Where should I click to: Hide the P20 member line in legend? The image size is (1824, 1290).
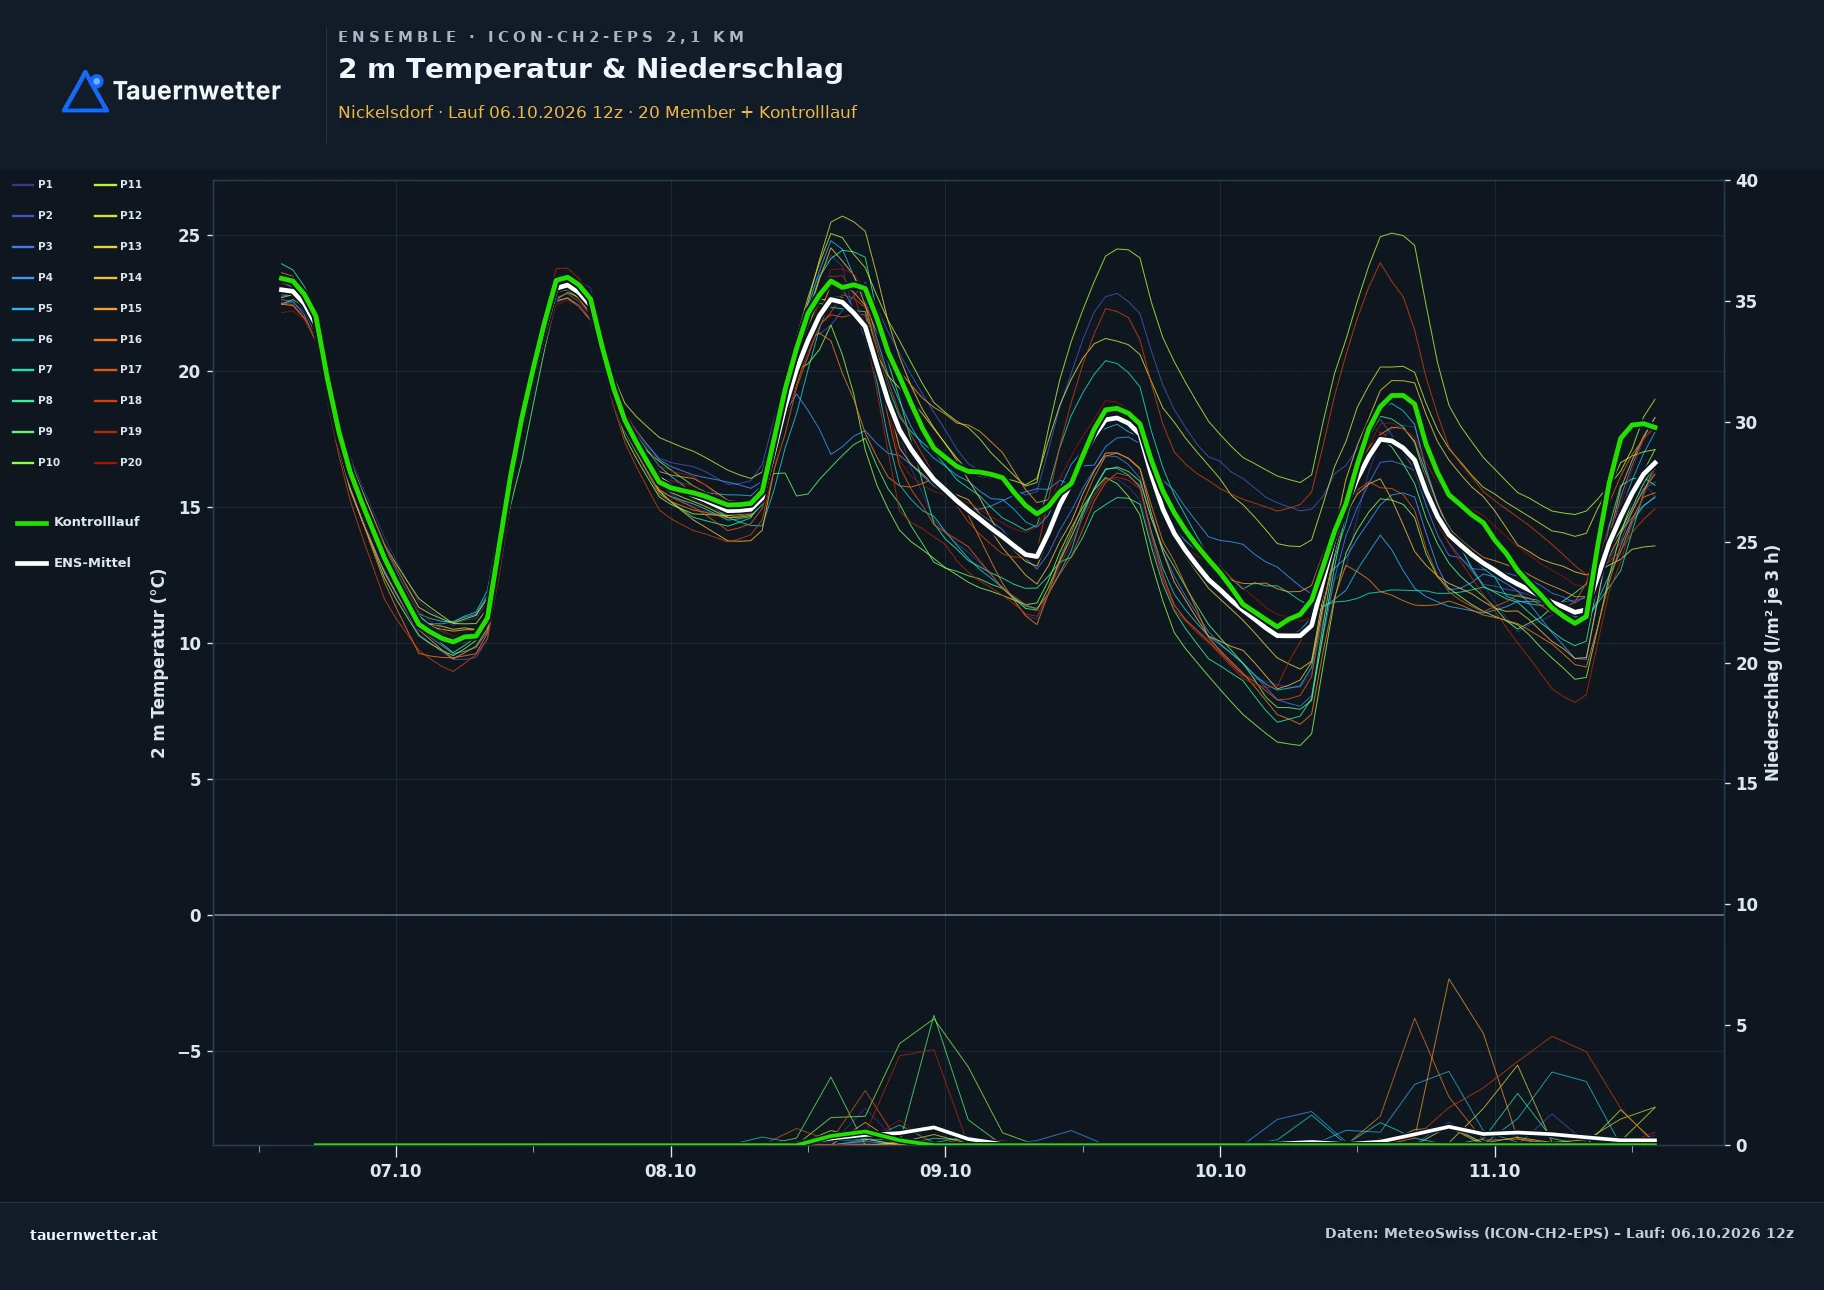(118, 463)
